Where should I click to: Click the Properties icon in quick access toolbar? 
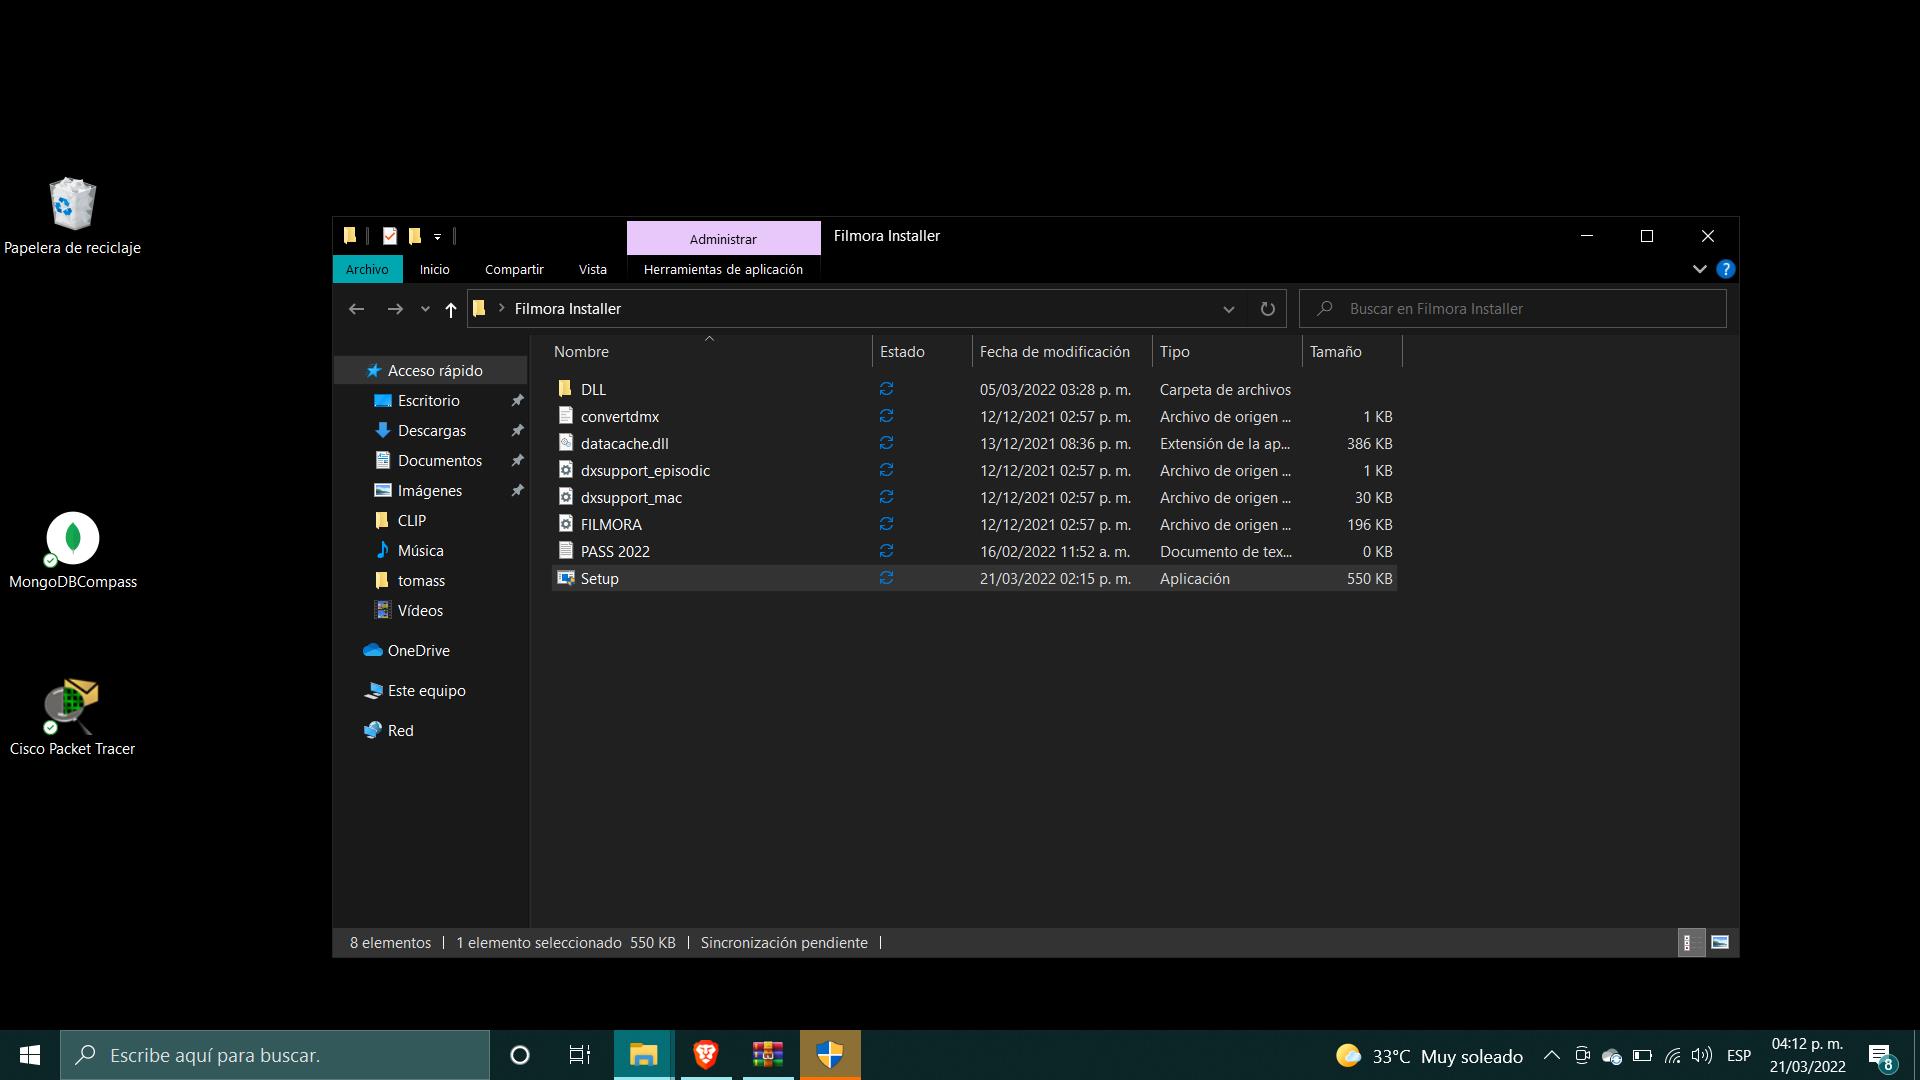click(x=390, y=236)
